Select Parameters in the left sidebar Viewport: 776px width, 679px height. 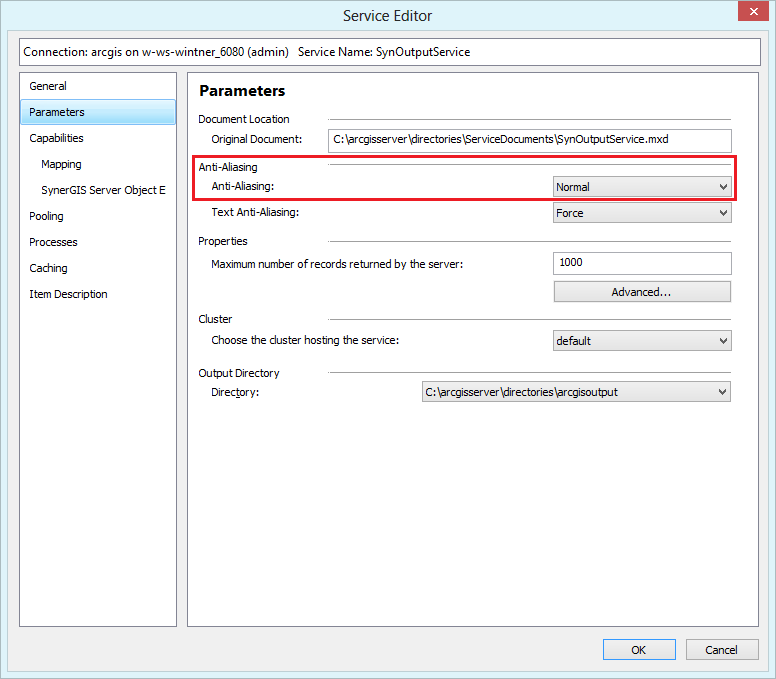57,112
